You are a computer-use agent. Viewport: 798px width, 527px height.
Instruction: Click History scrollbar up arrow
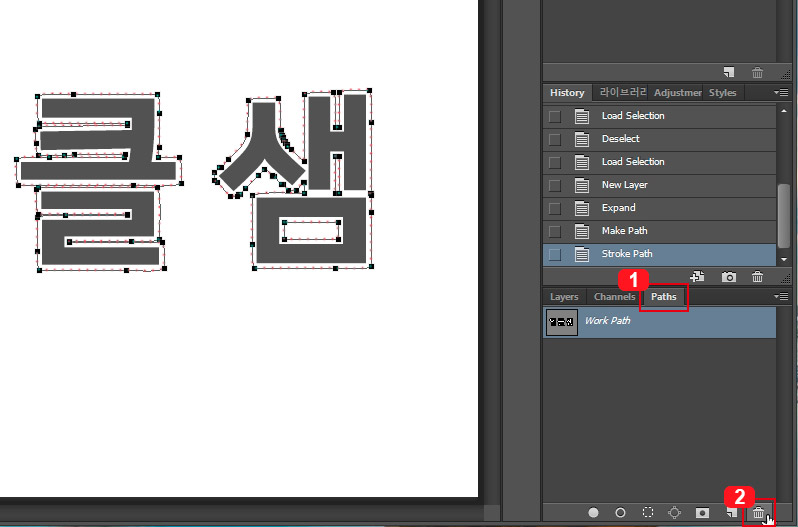[784, 110]
